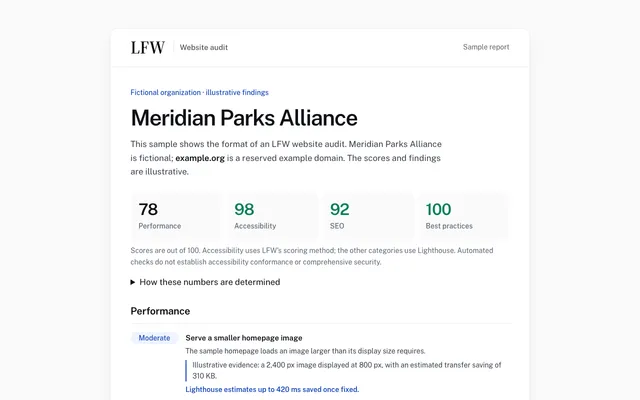Click the 'Moderate' severity badge
The height and width of the screenshot is (400, 640).
click(x=154, y=338)
